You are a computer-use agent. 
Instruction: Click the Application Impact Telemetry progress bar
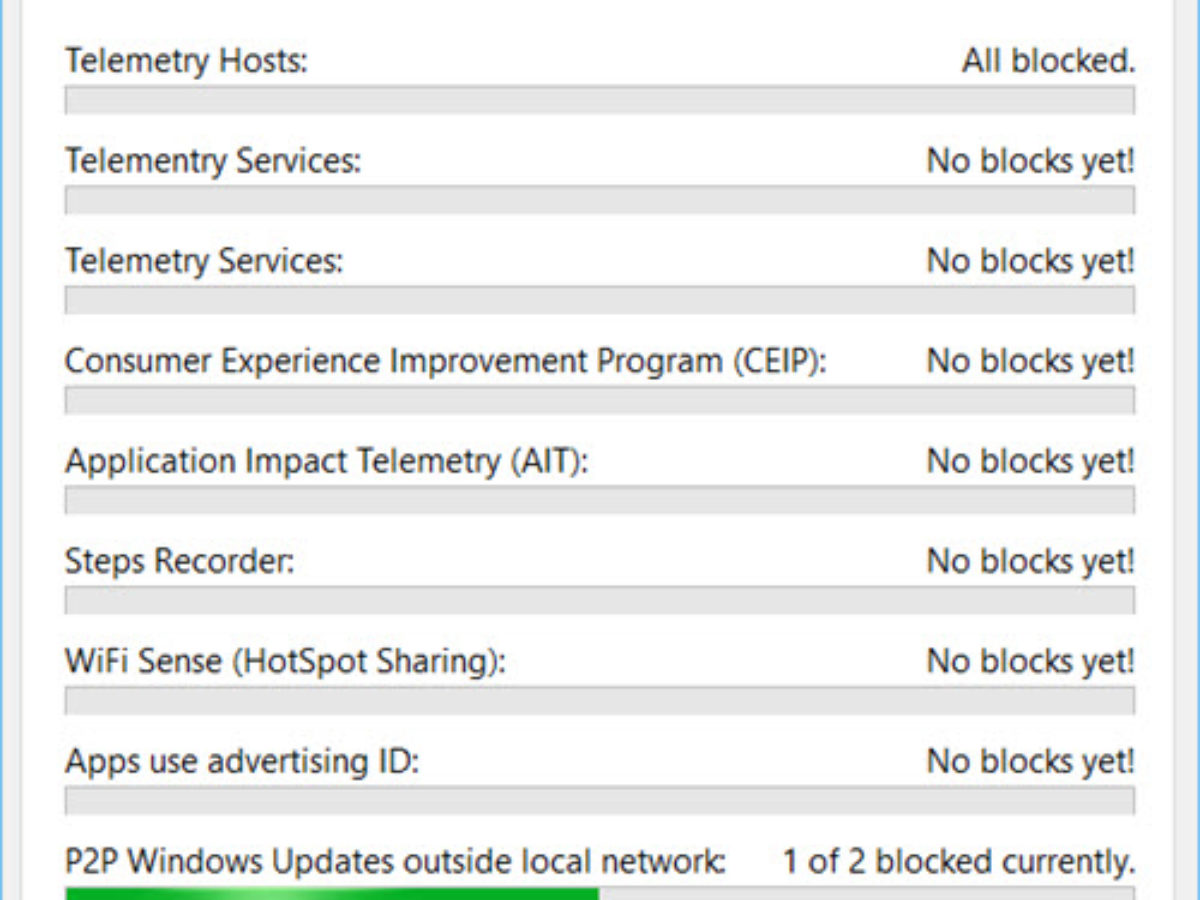599,500
